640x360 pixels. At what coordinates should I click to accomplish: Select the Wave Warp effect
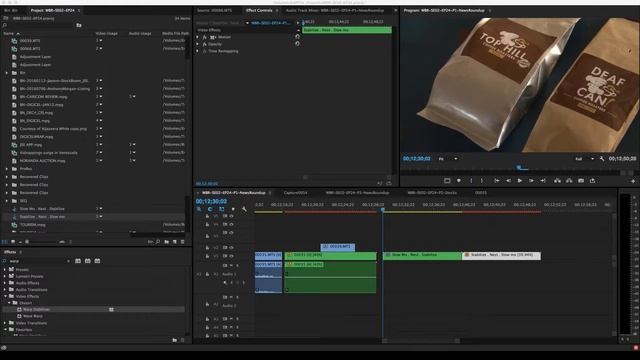(33, 316)
